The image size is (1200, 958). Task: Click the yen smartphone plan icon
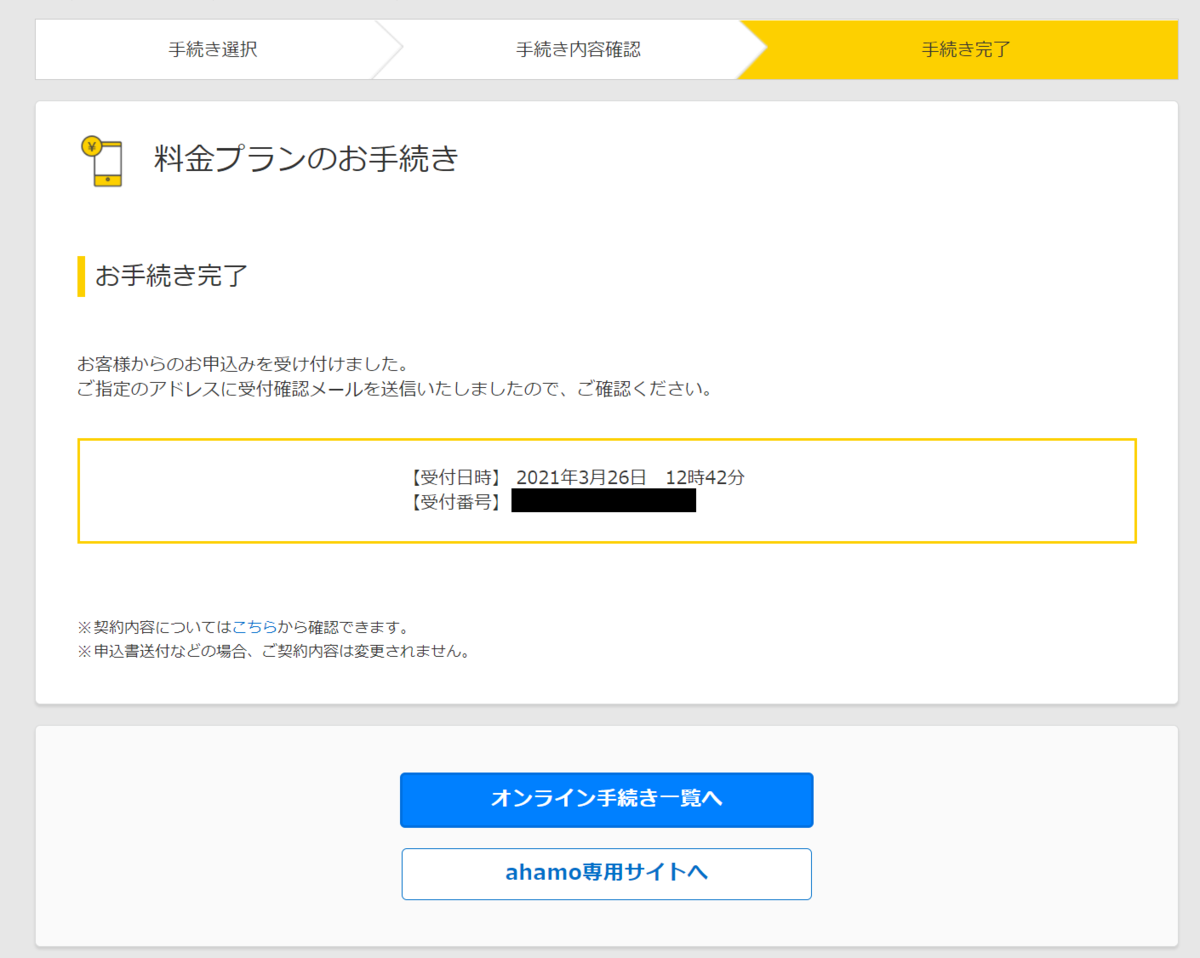pyautogui.click(x=102, y=161)
